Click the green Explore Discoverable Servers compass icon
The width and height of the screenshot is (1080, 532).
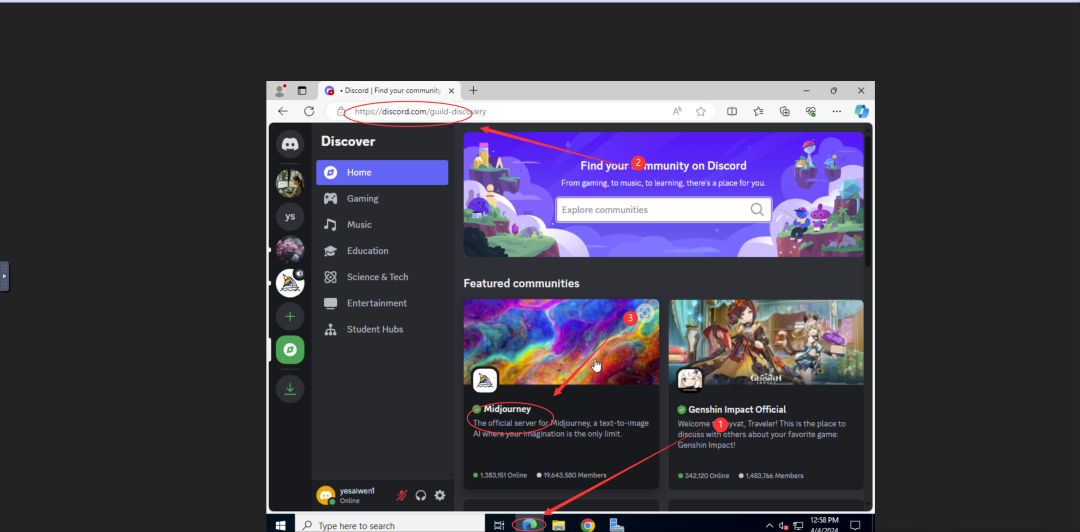(x=290, y=350)
